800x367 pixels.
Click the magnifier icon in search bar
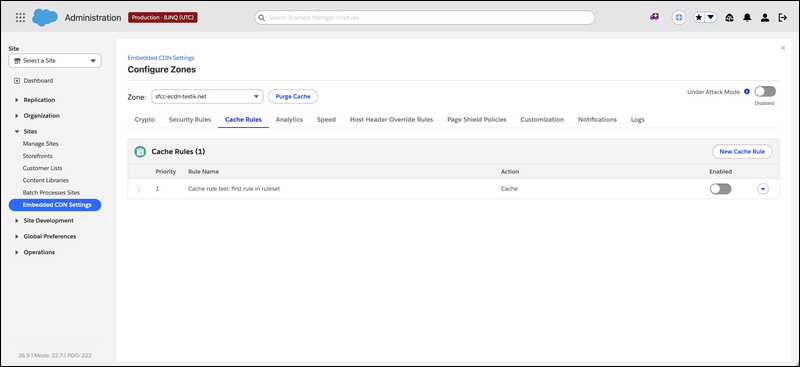coord(262,17)
